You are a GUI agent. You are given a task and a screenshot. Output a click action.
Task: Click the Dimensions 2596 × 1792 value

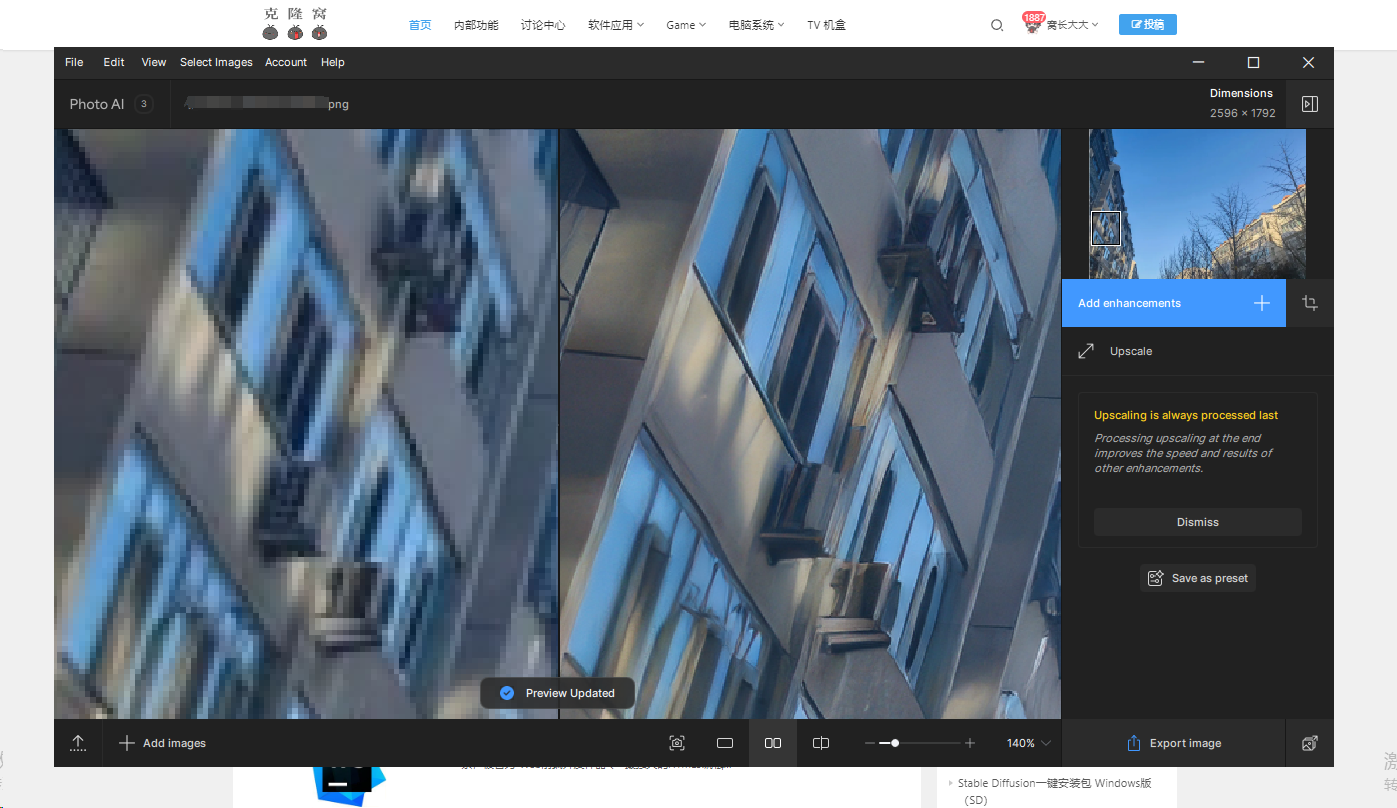[1242, 113]
